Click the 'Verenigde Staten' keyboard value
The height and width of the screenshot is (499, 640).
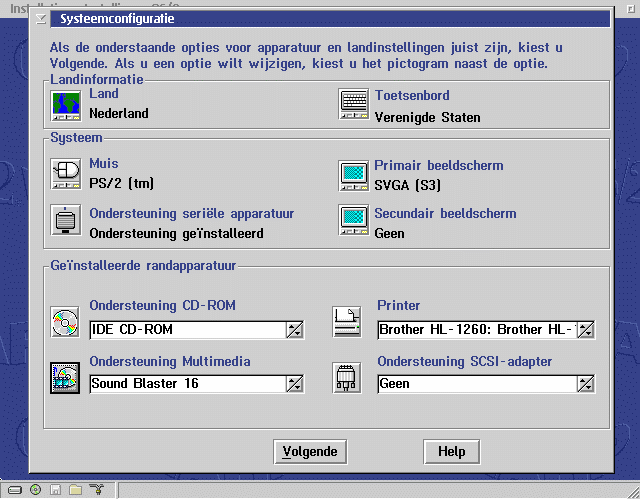tap(427, 118)
